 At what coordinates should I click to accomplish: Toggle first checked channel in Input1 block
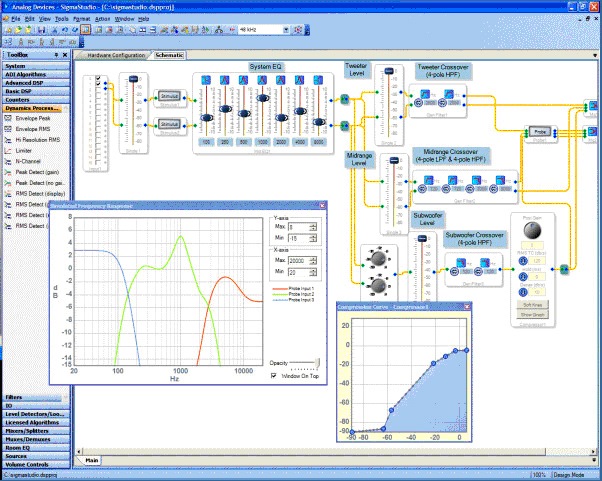click(98, 78)
